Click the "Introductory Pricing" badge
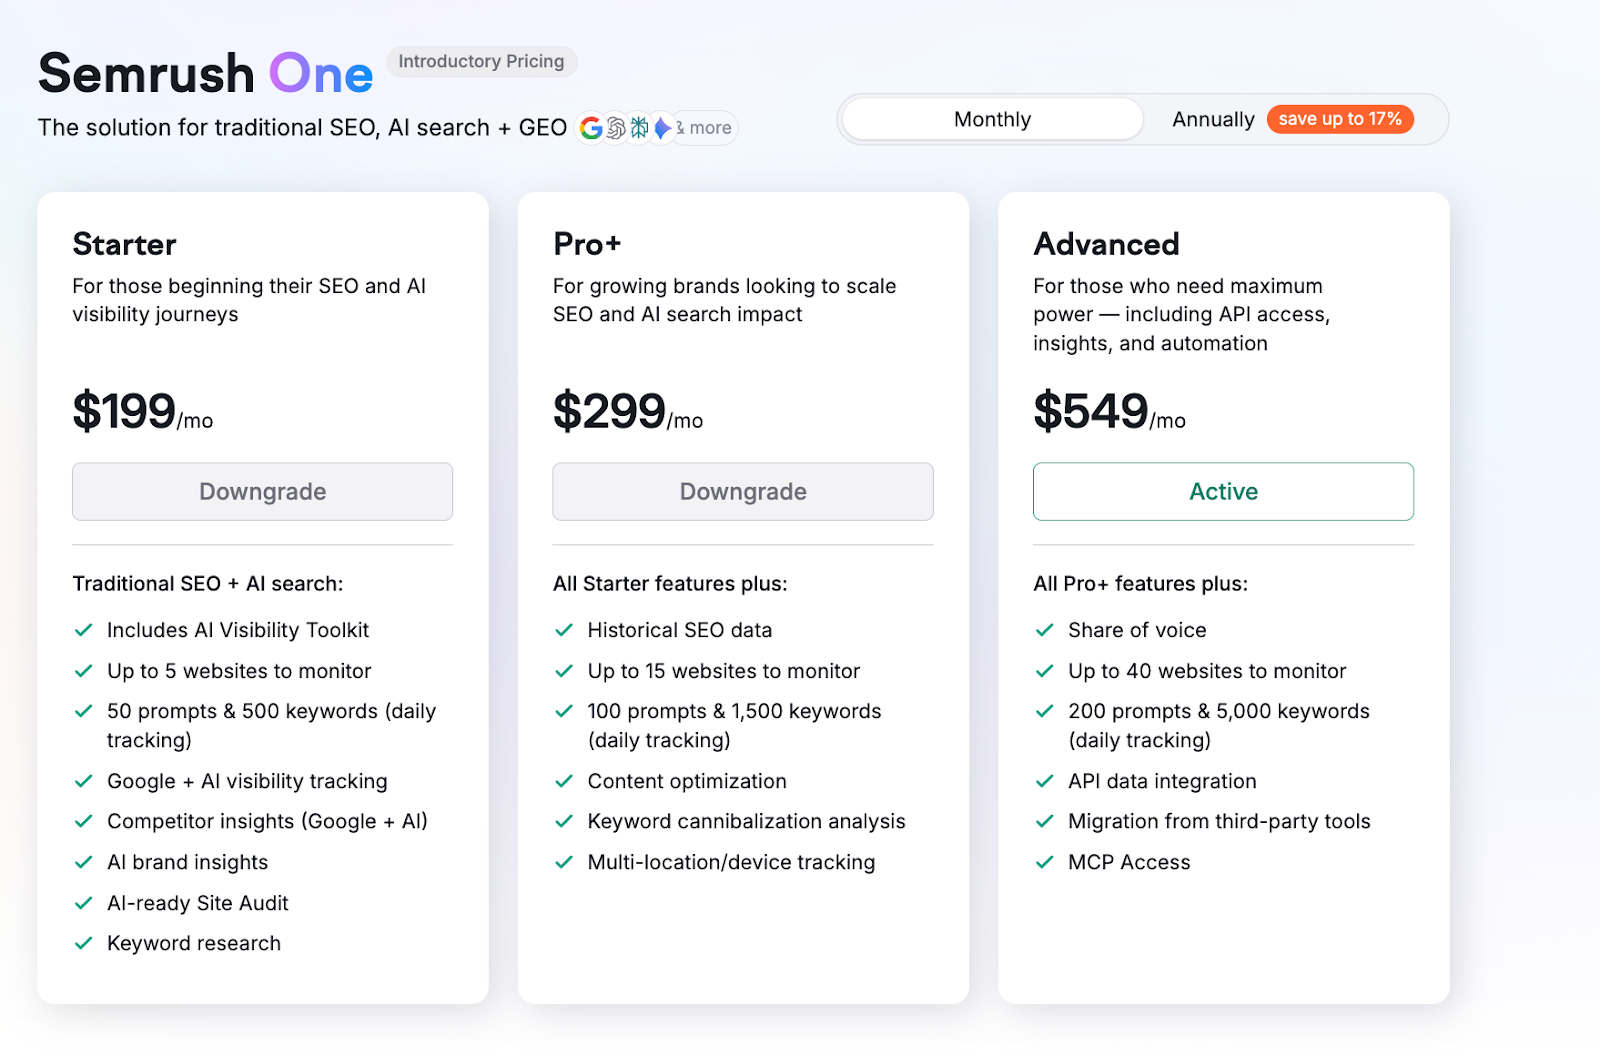Screen dimensions: 1600x1056 pos(481,61)
